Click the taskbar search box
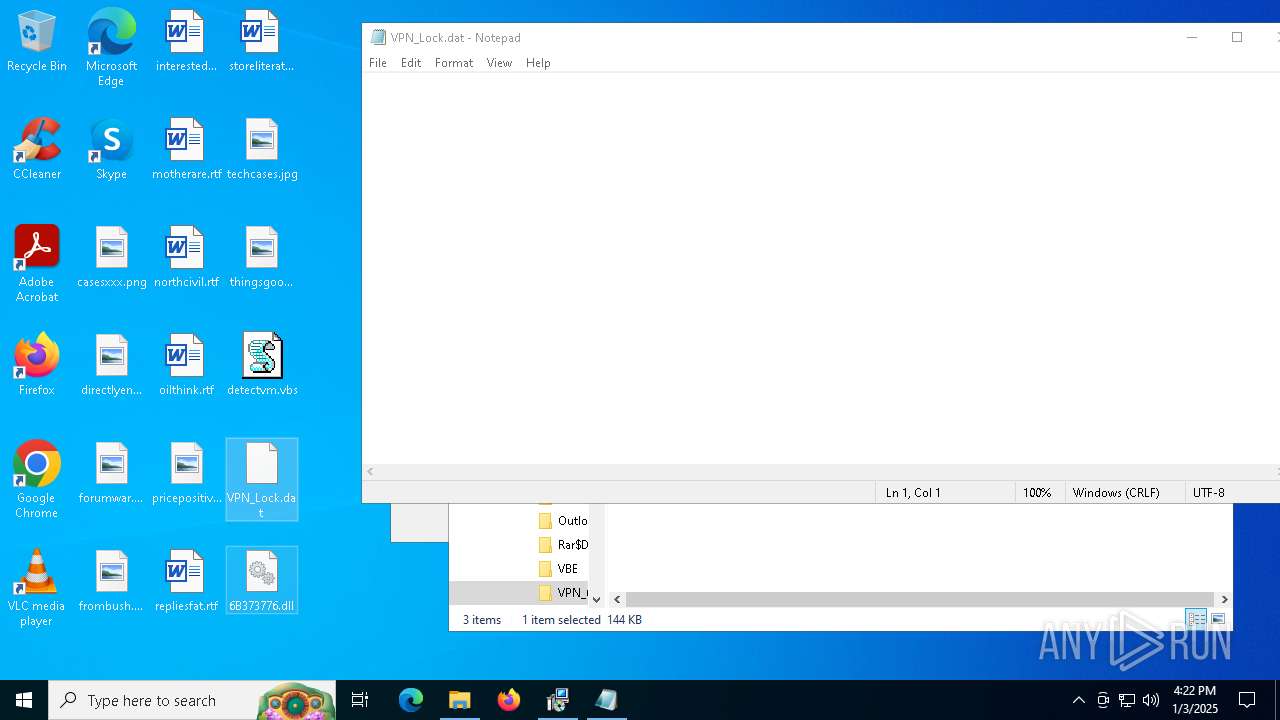The image size is (1280, 720). point(192,700)
